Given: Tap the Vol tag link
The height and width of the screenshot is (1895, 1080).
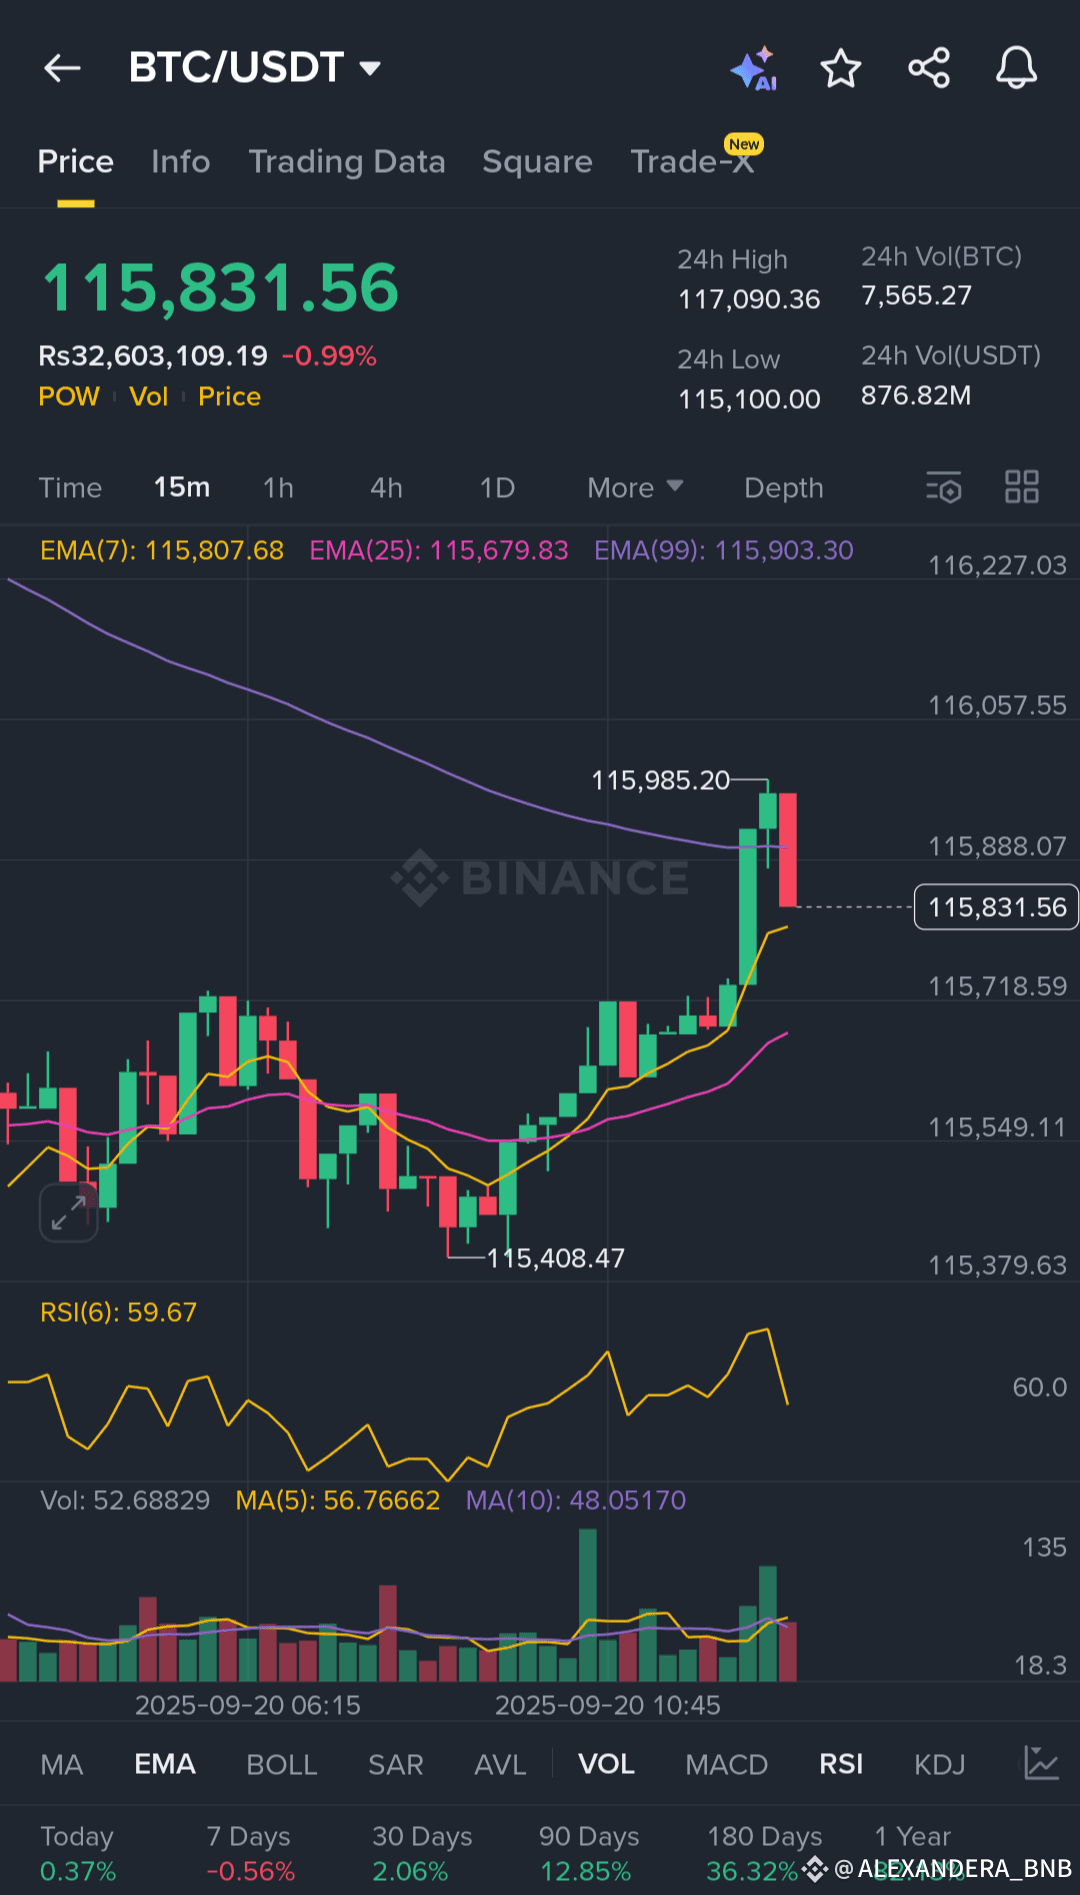Looking at the screenshot, I should point(148,397).
